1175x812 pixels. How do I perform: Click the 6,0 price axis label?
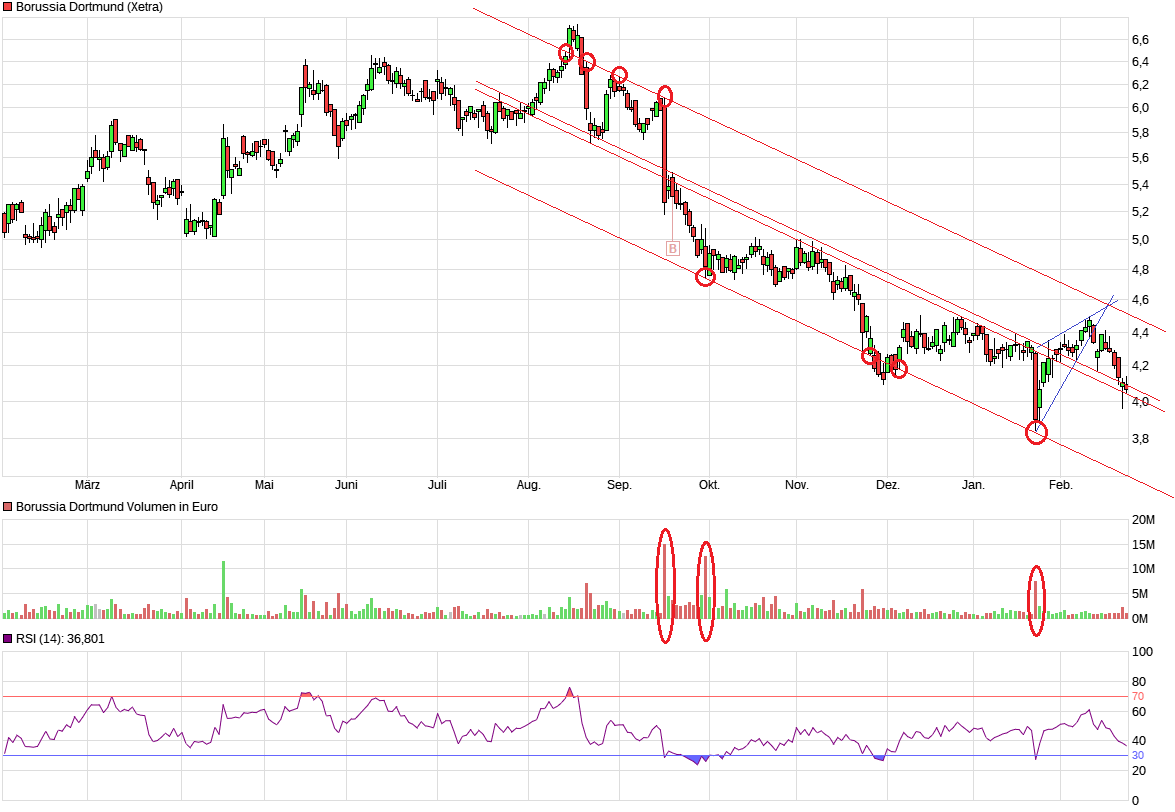tap(1141, 108)
